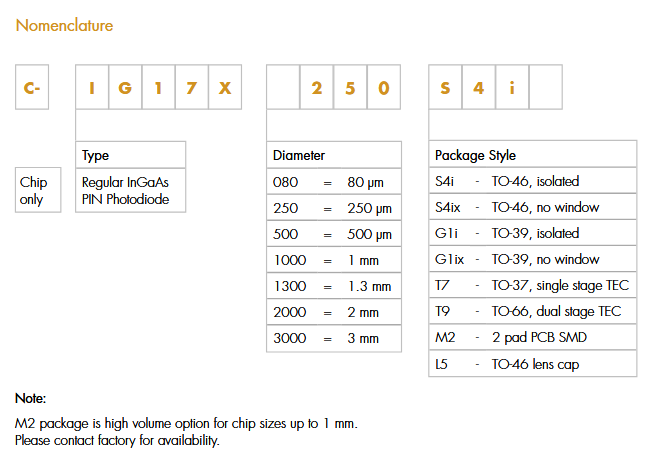Select the "TO-66, dual stage TEC" description
This screenshot has width=651, height=474.
[x=555, y=312]
